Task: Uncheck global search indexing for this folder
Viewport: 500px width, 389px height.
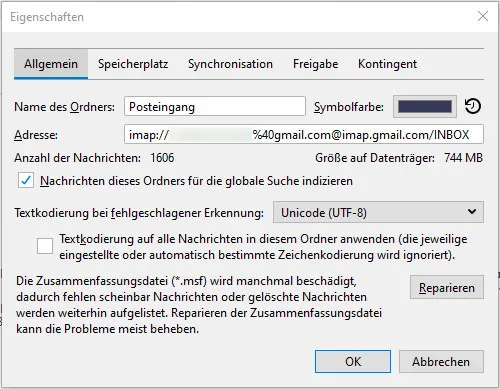Action: pos(26,181)
